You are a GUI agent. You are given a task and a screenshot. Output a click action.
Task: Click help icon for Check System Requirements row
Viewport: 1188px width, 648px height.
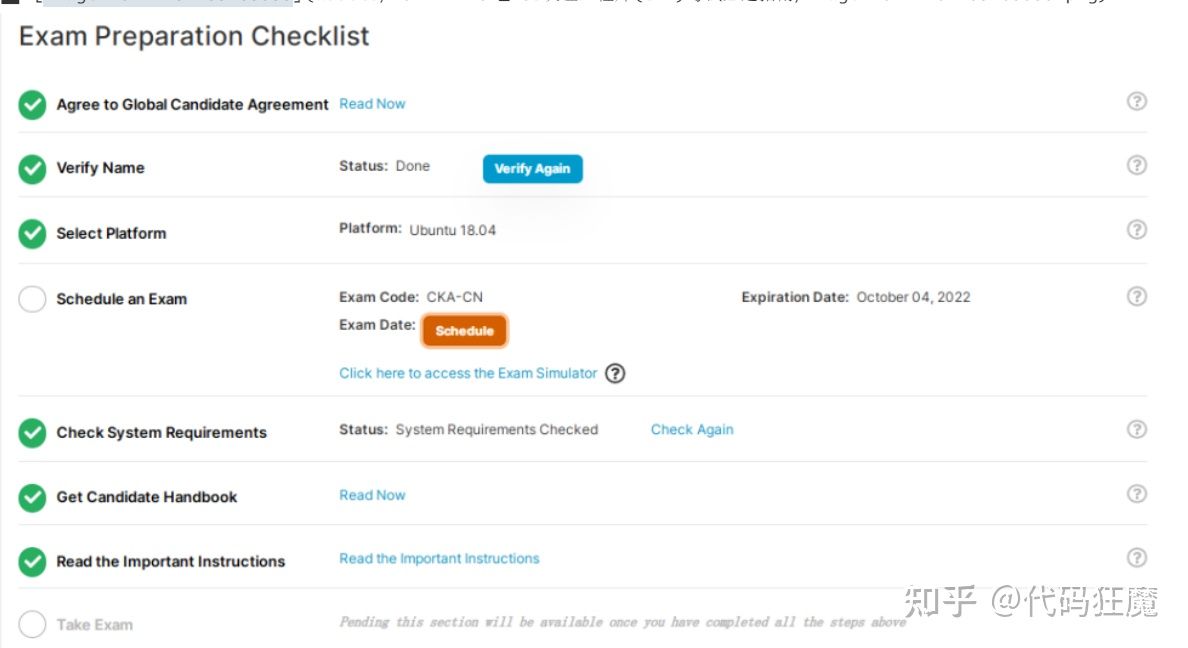pos(1136,429)
